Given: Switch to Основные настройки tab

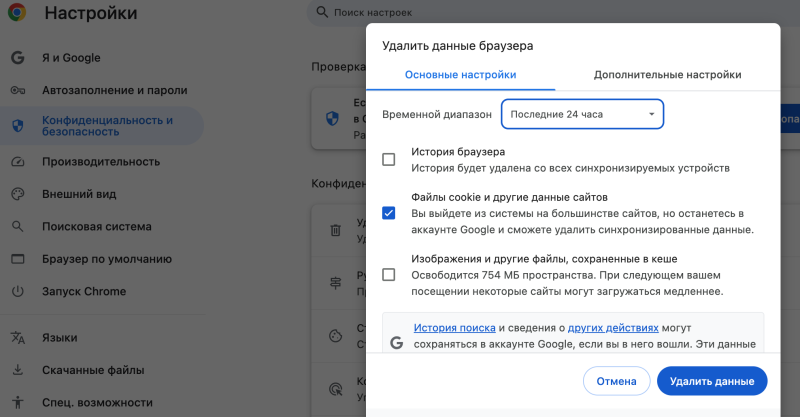Looking at the screenshot, I should pyautogui.click(x=460, y=75).
